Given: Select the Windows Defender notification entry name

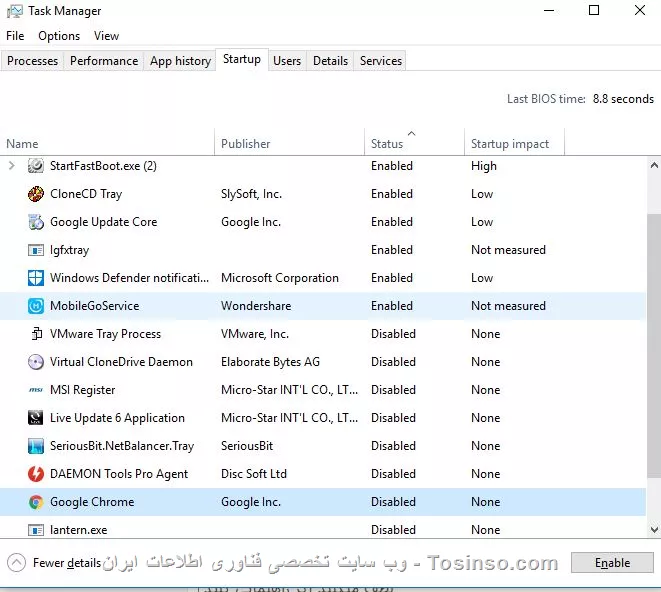Looking at the screenshot, I should (x=129, y=278).
